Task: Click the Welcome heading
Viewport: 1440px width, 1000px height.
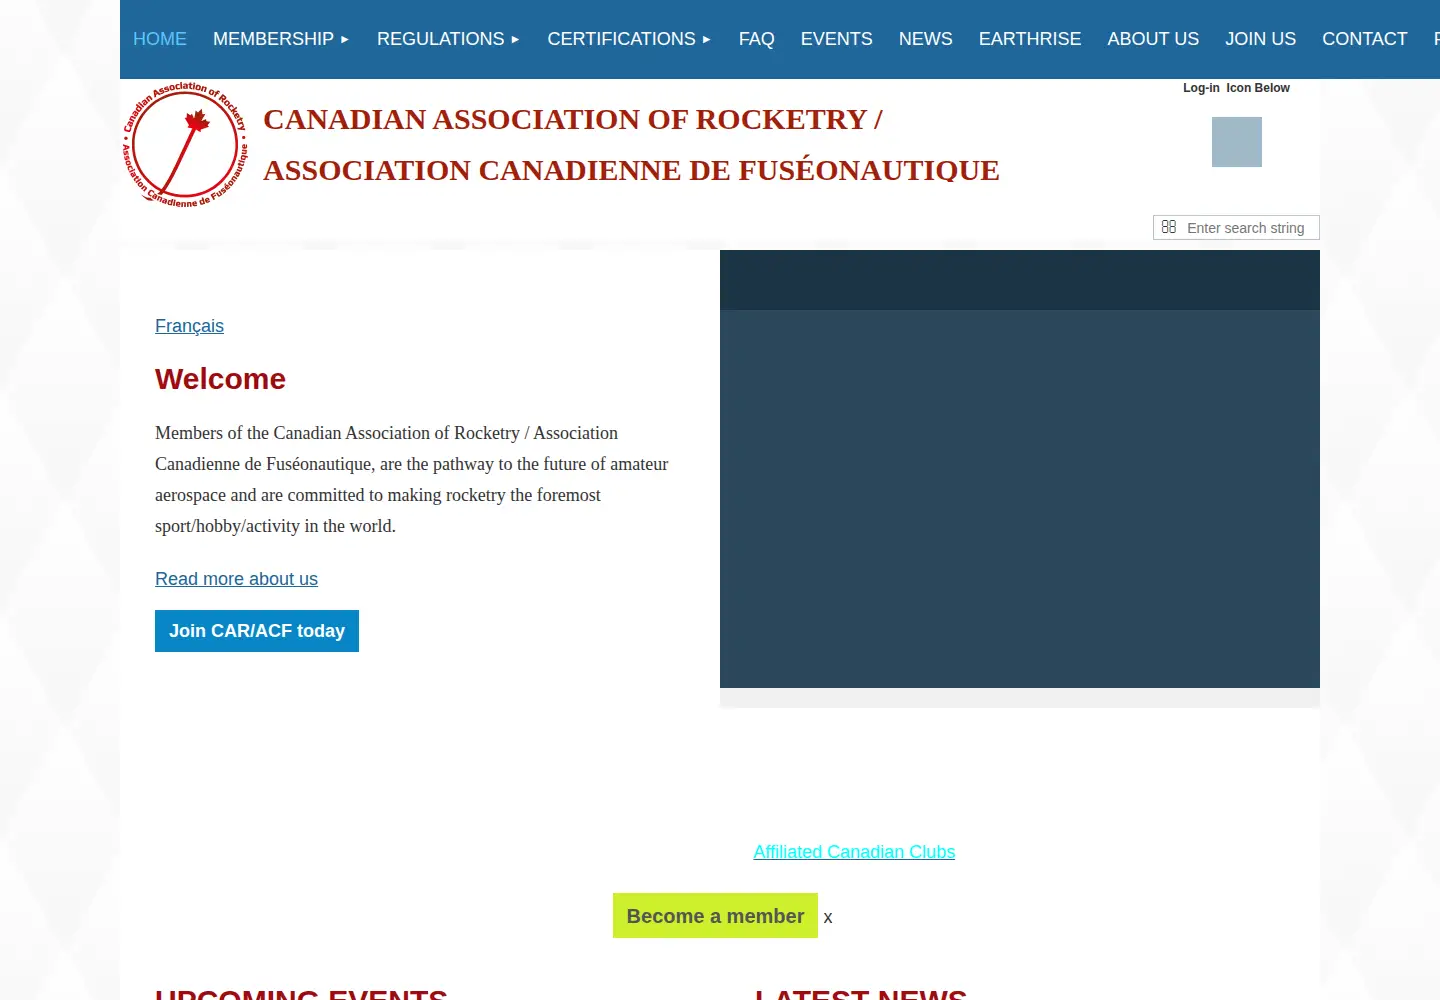Action: pos(220,379)
